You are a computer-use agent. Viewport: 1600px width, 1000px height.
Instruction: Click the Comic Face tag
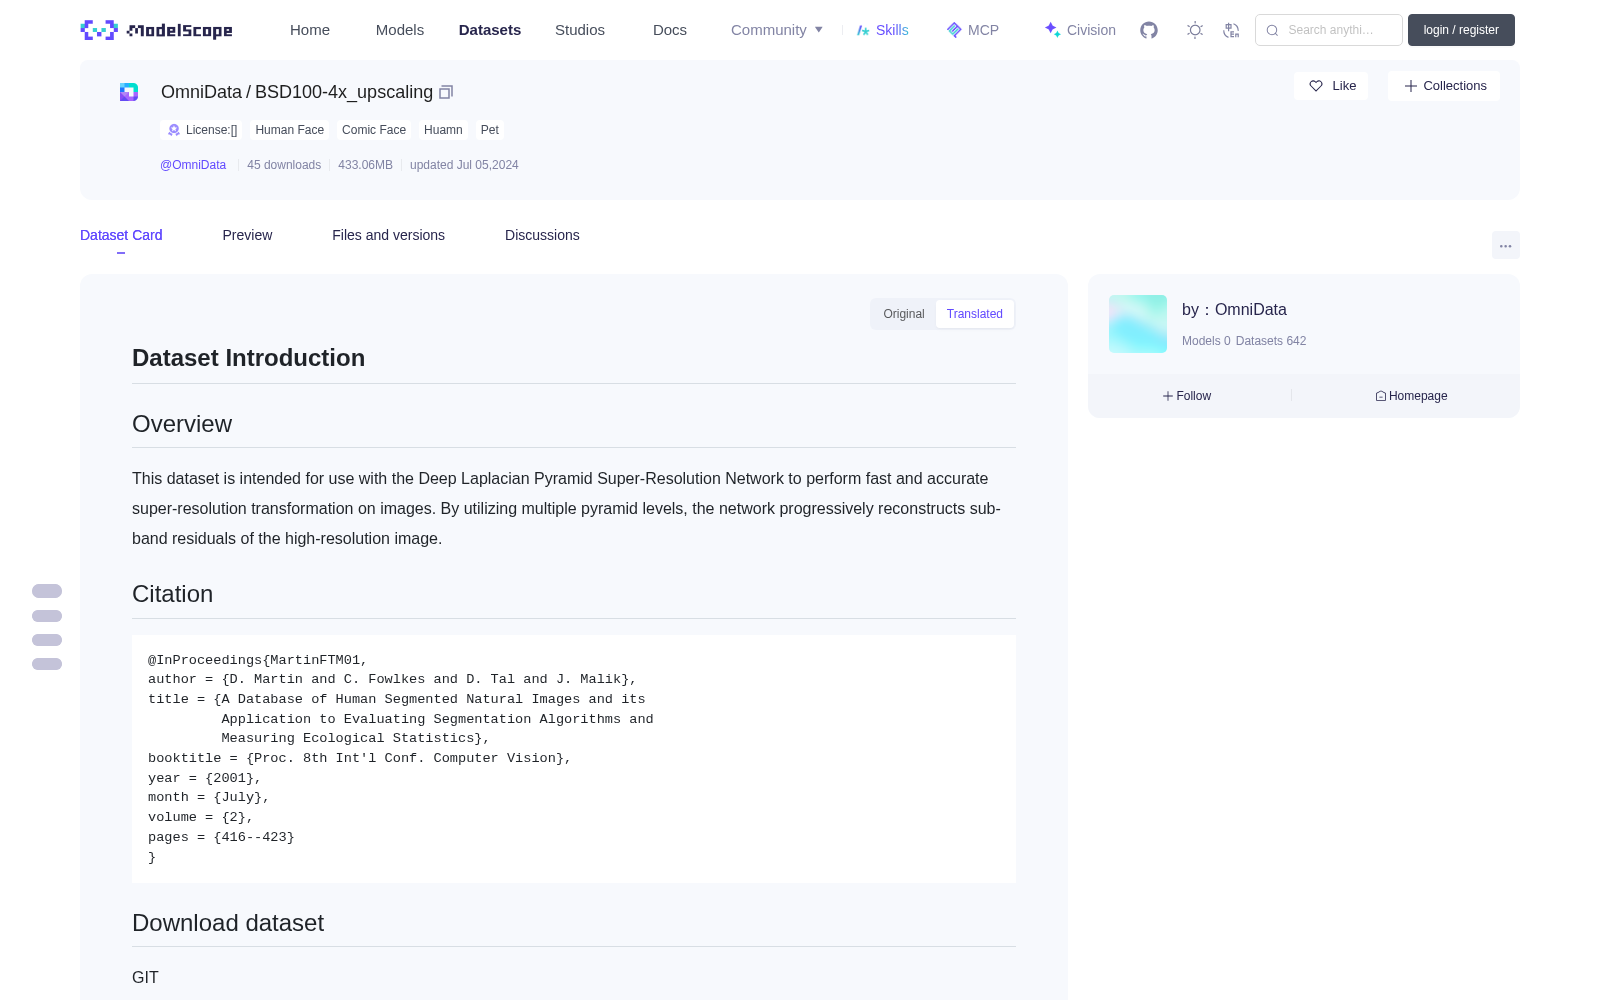coord(374,130)
